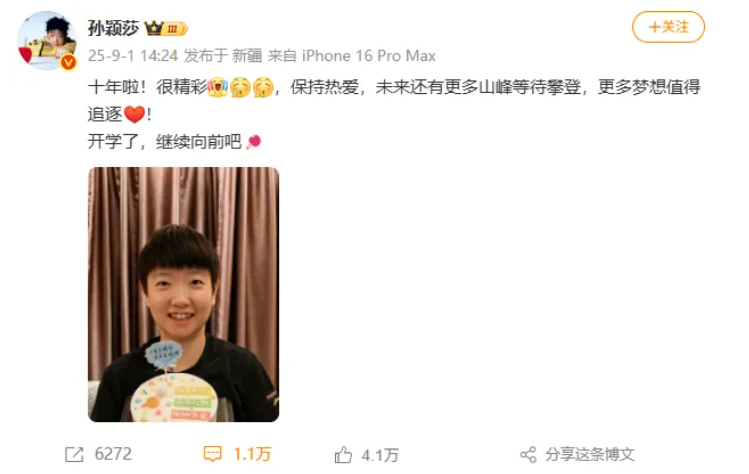Image resolution: width=749 pixels, height=474 pixels.
Task: Open comments via speech bubble icon
Action: 212,454
